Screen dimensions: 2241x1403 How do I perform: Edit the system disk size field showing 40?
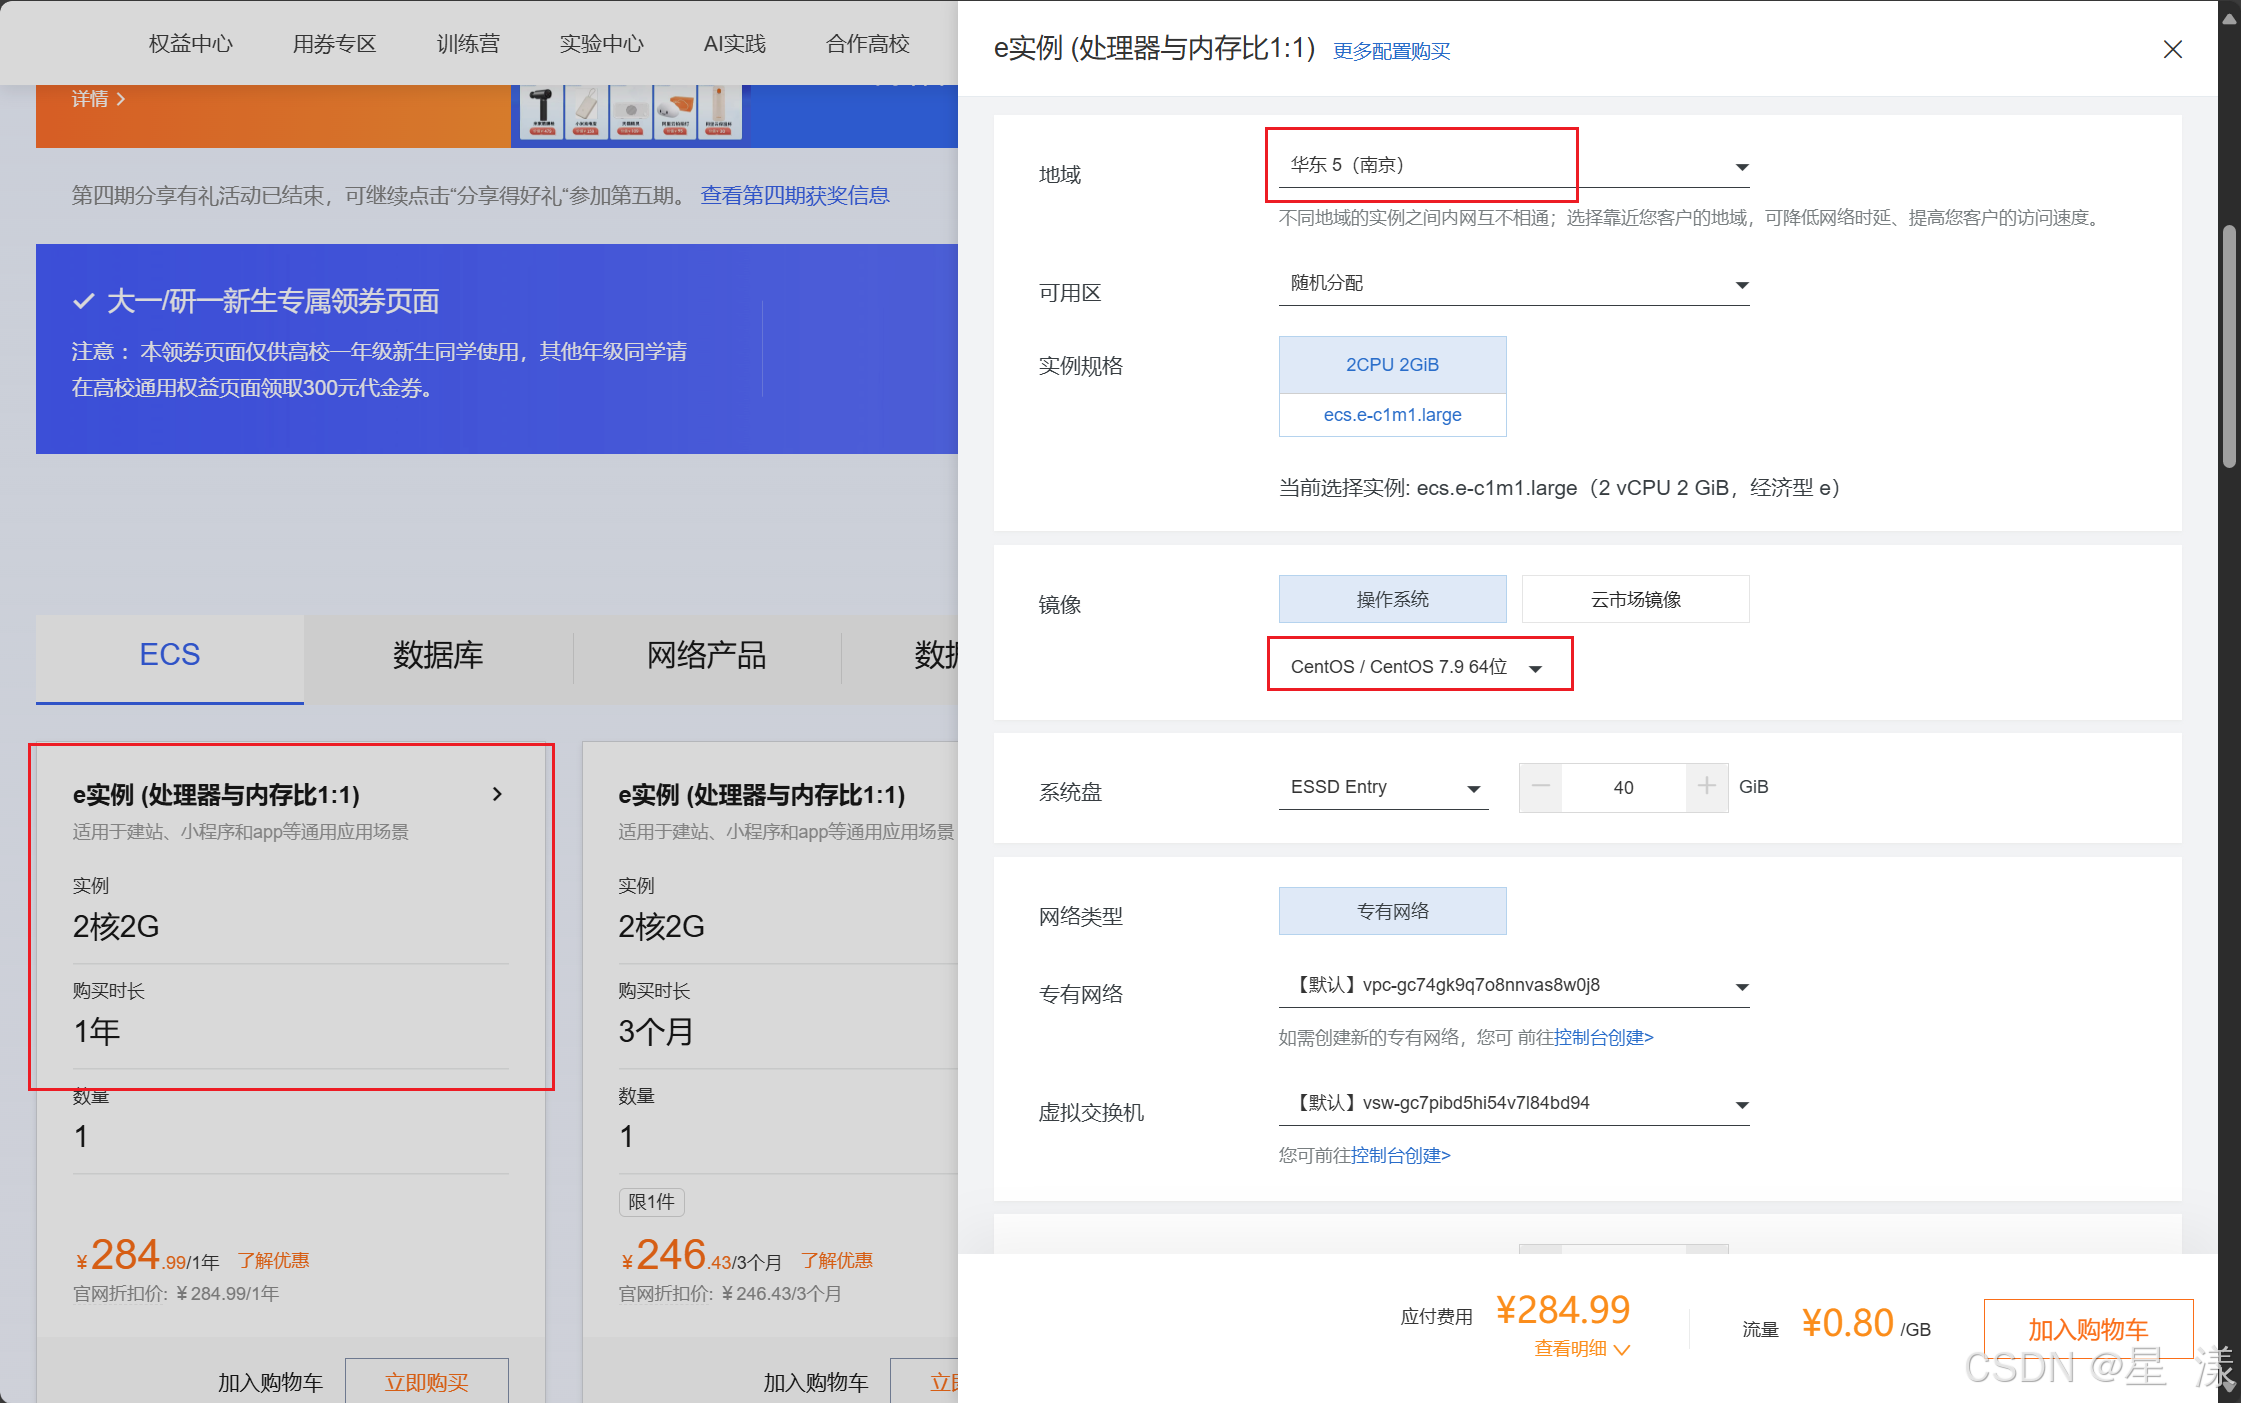pos(1623,787)
